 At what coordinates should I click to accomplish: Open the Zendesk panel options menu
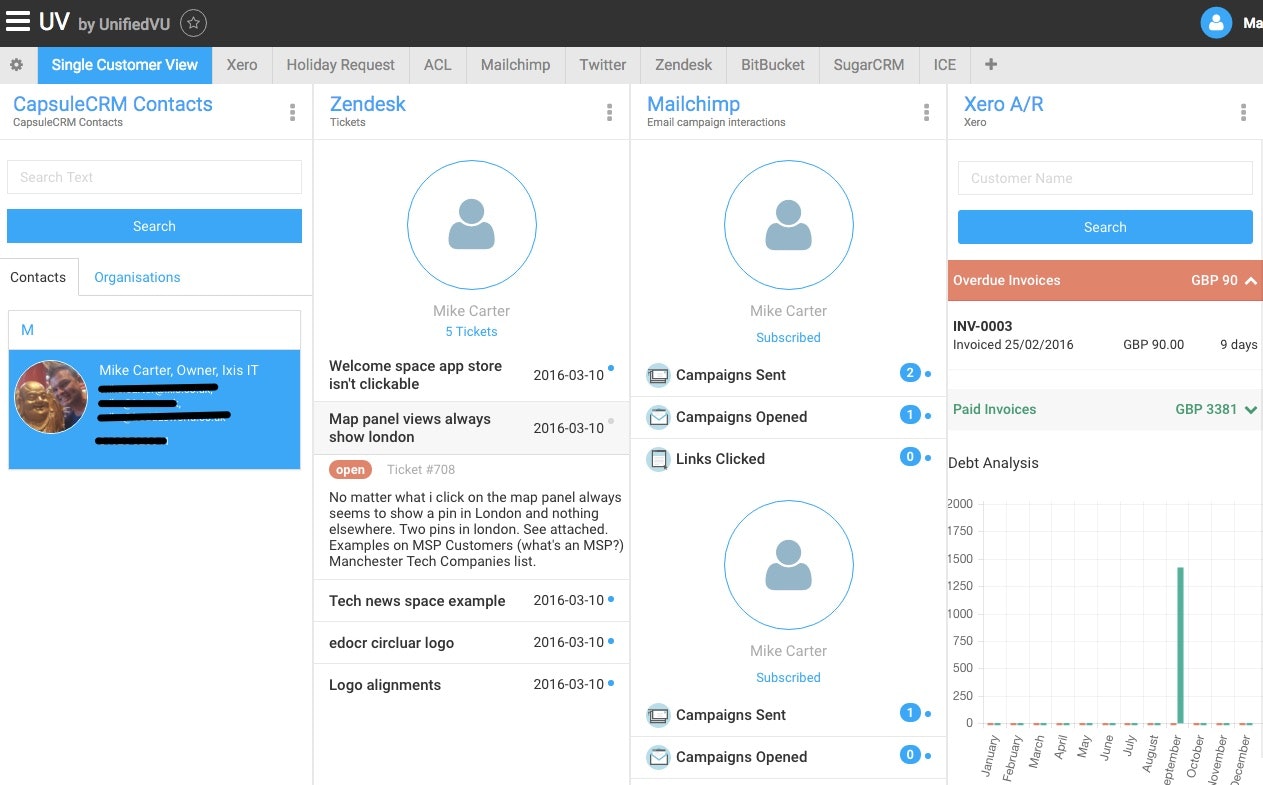pos(609,113)
